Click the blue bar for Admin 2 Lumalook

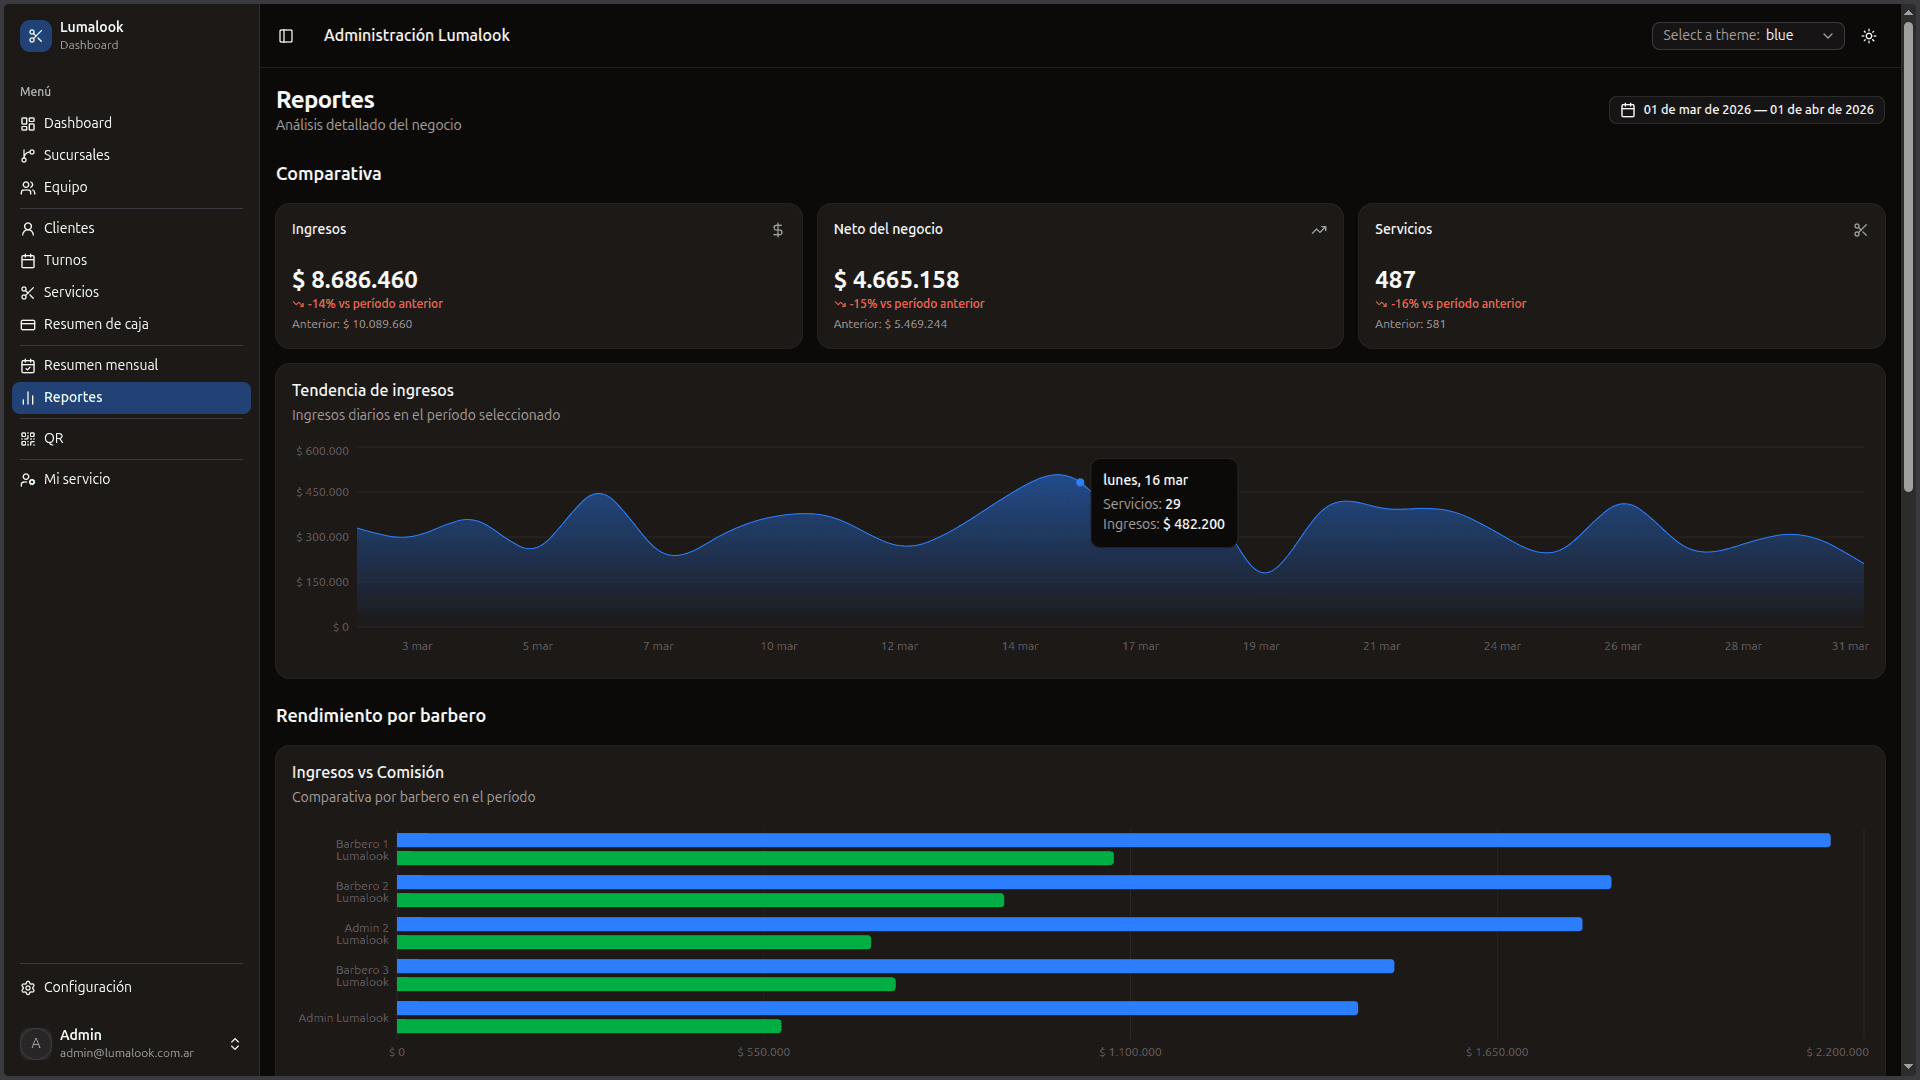click(x=989, y=924)
